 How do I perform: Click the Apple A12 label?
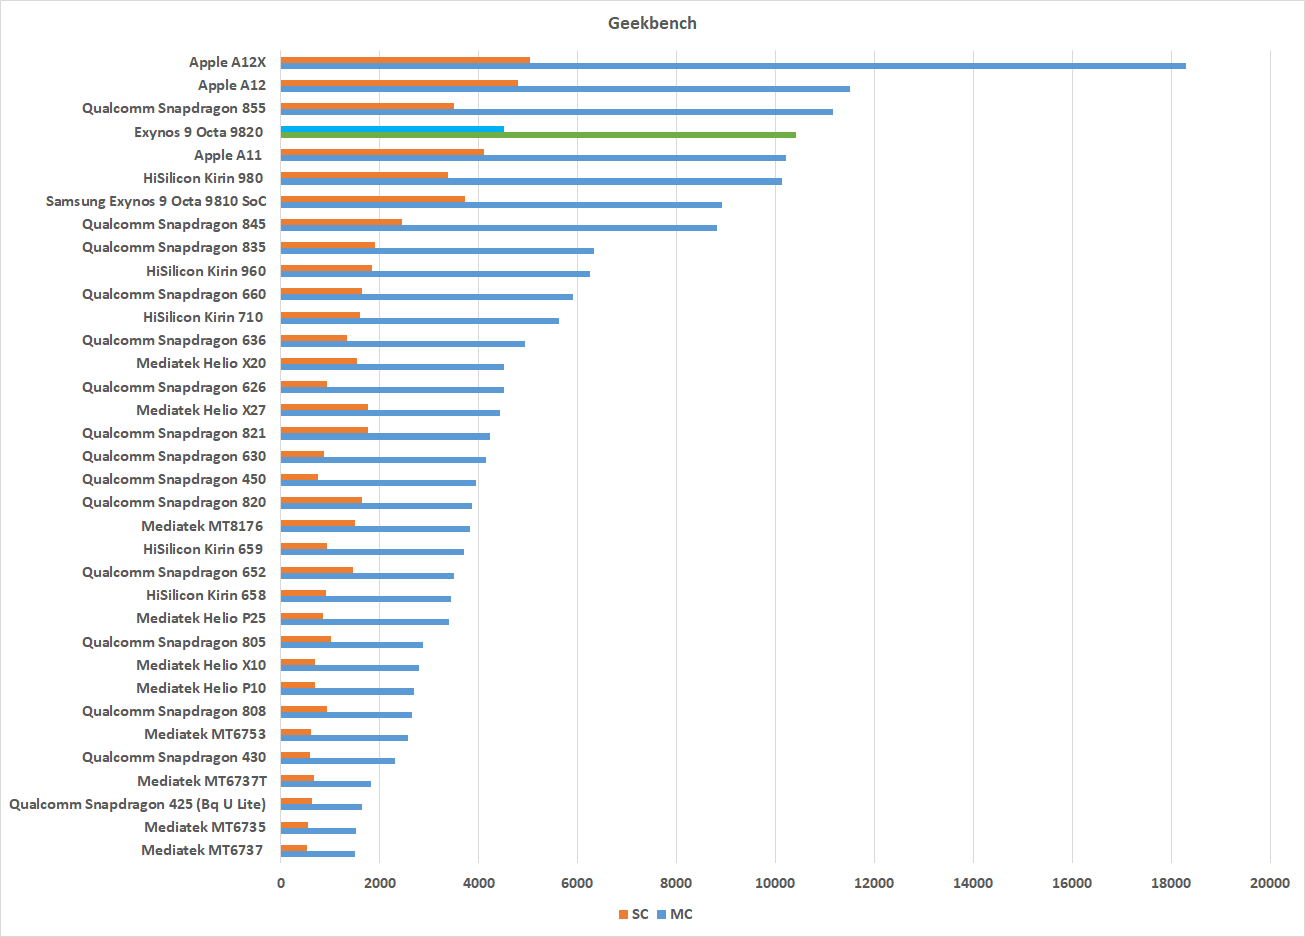(232, 85)
